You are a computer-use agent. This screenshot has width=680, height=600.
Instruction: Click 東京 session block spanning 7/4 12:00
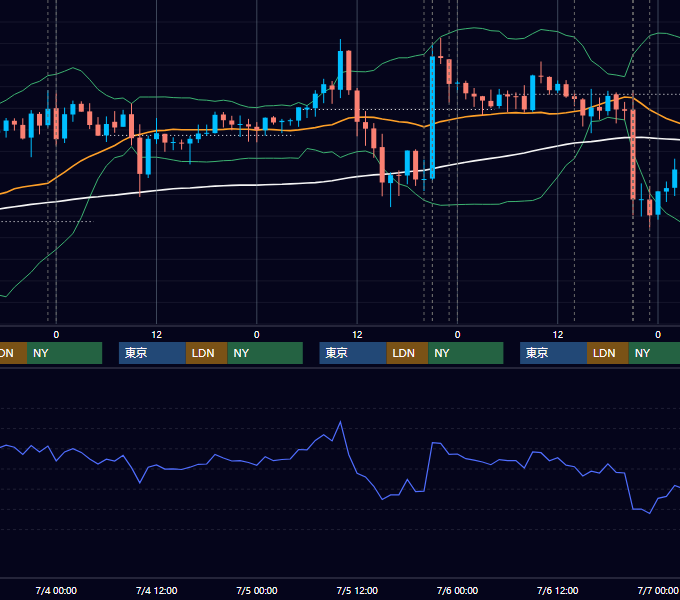click(152, 353)
